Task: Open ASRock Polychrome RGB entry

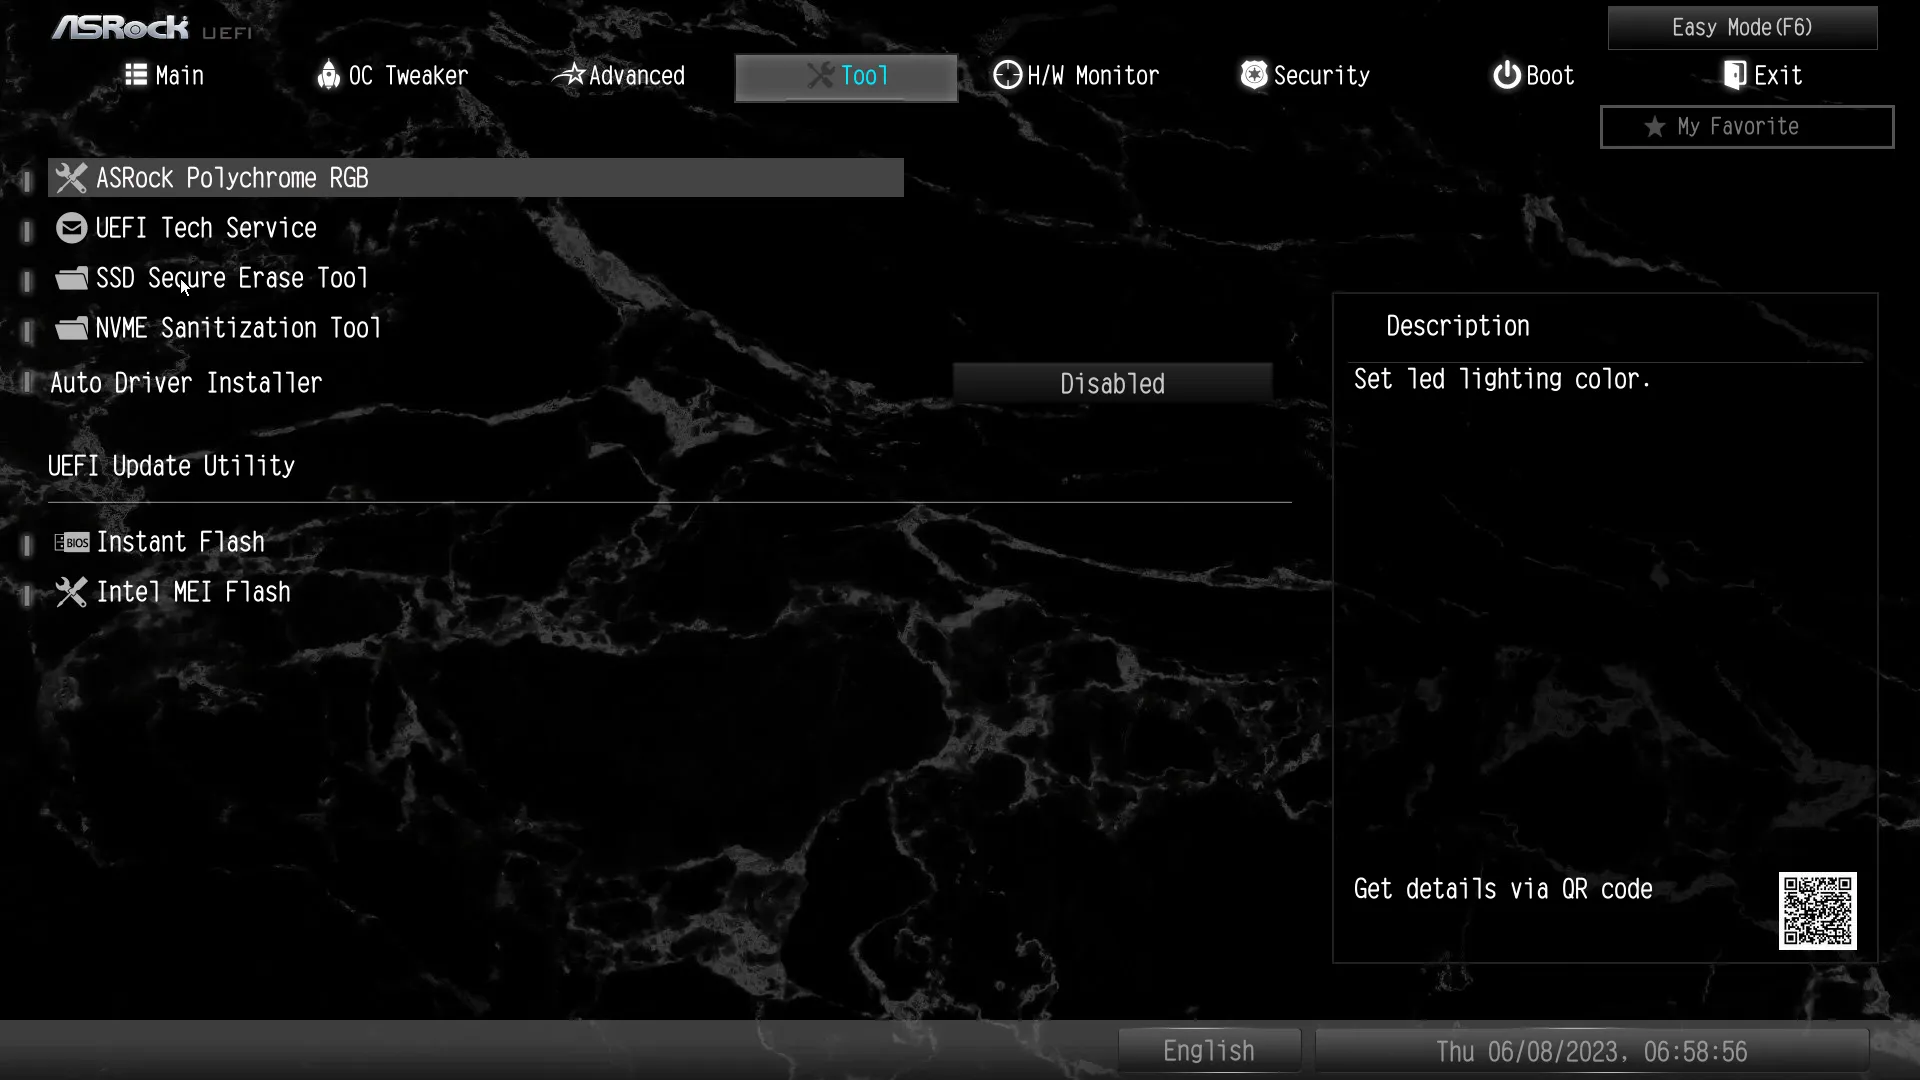Action: (x=476, y=178)
